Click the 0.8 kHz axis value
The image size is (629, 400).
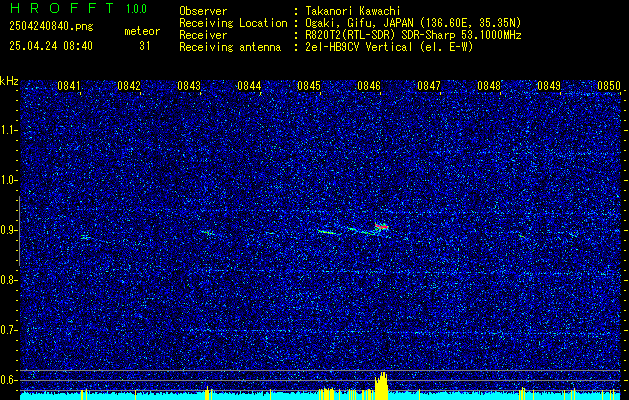9,280
